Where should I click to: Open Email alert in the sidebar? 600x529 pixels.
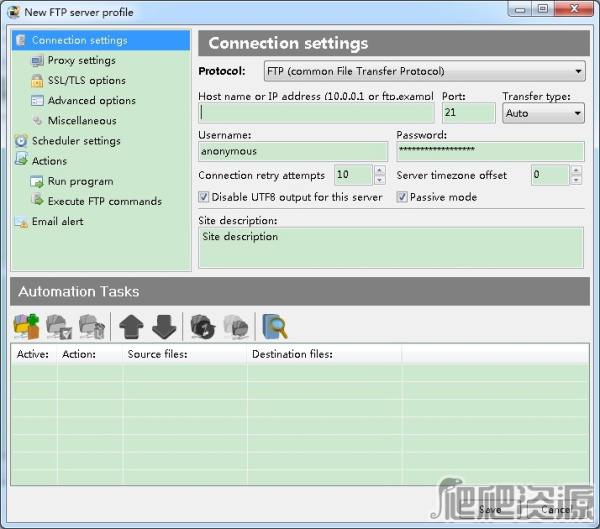pyautogui.click(x=57, y=221)
